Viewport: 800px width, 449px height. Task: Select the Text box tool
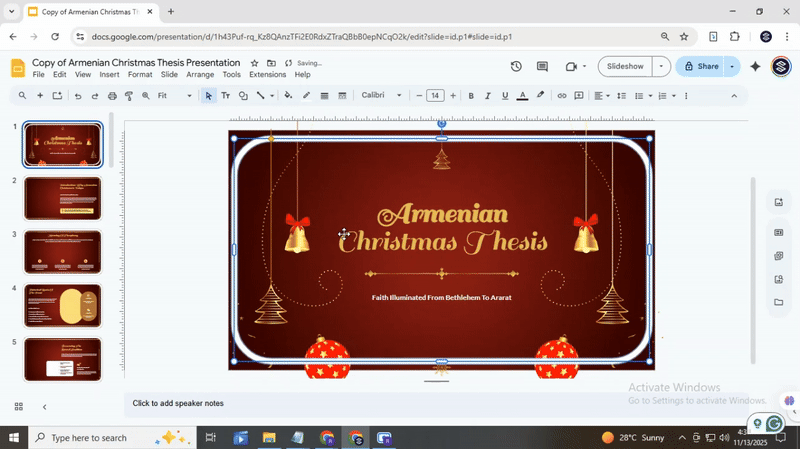[x=225, y=96]
